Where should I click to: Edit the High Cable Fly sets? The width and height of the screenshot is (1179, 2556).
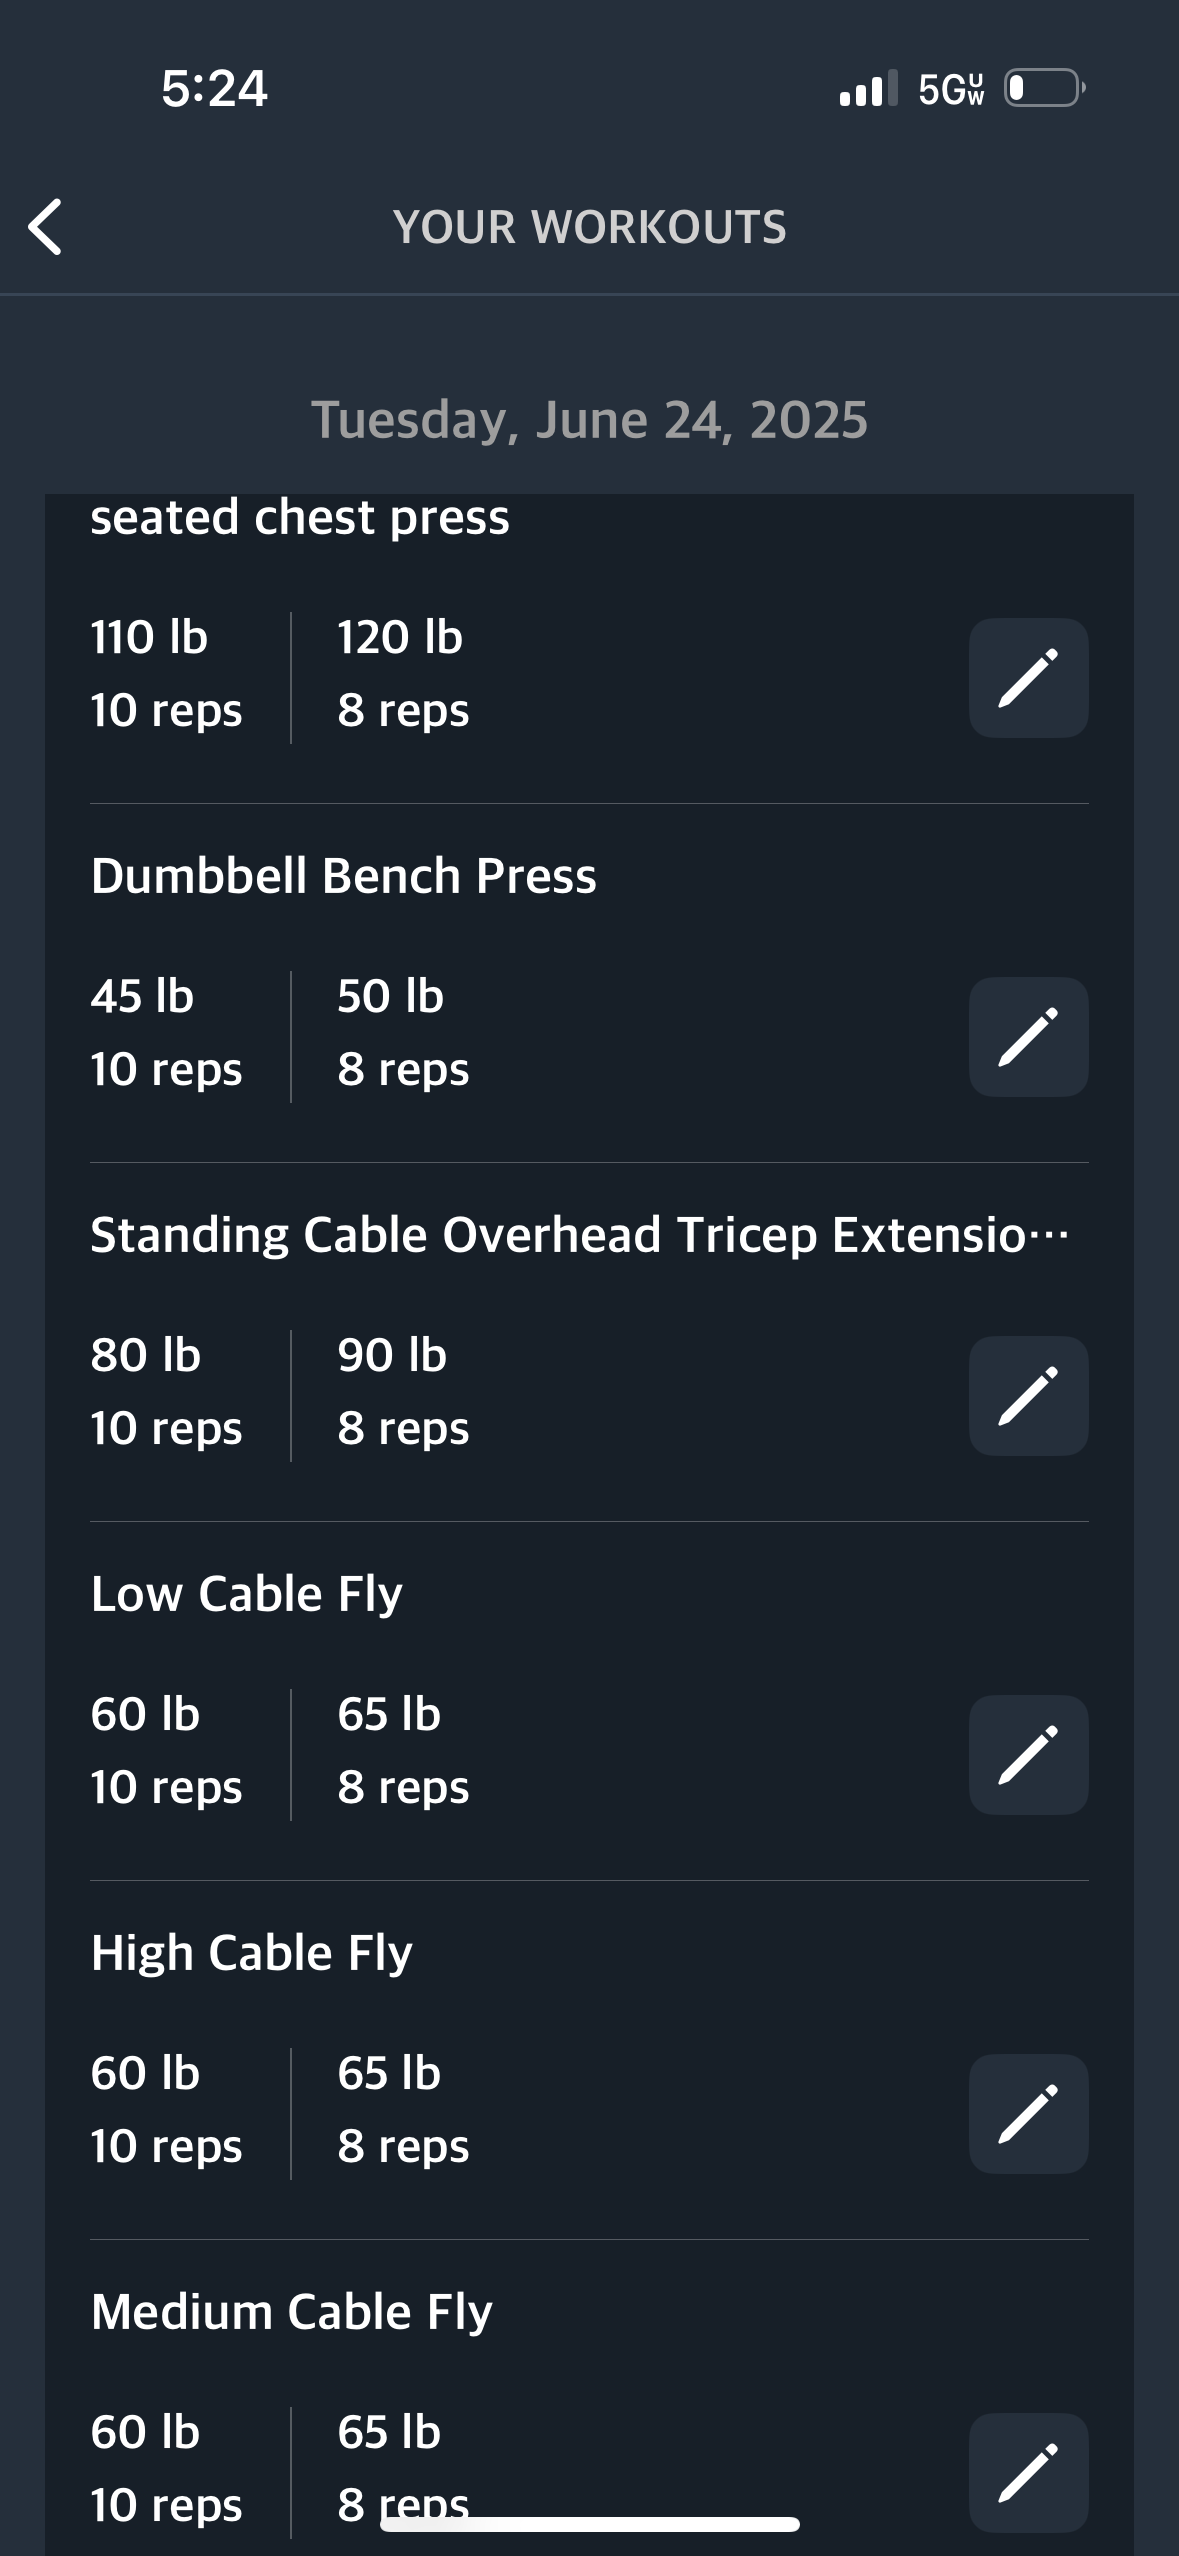point(1028,2114)
